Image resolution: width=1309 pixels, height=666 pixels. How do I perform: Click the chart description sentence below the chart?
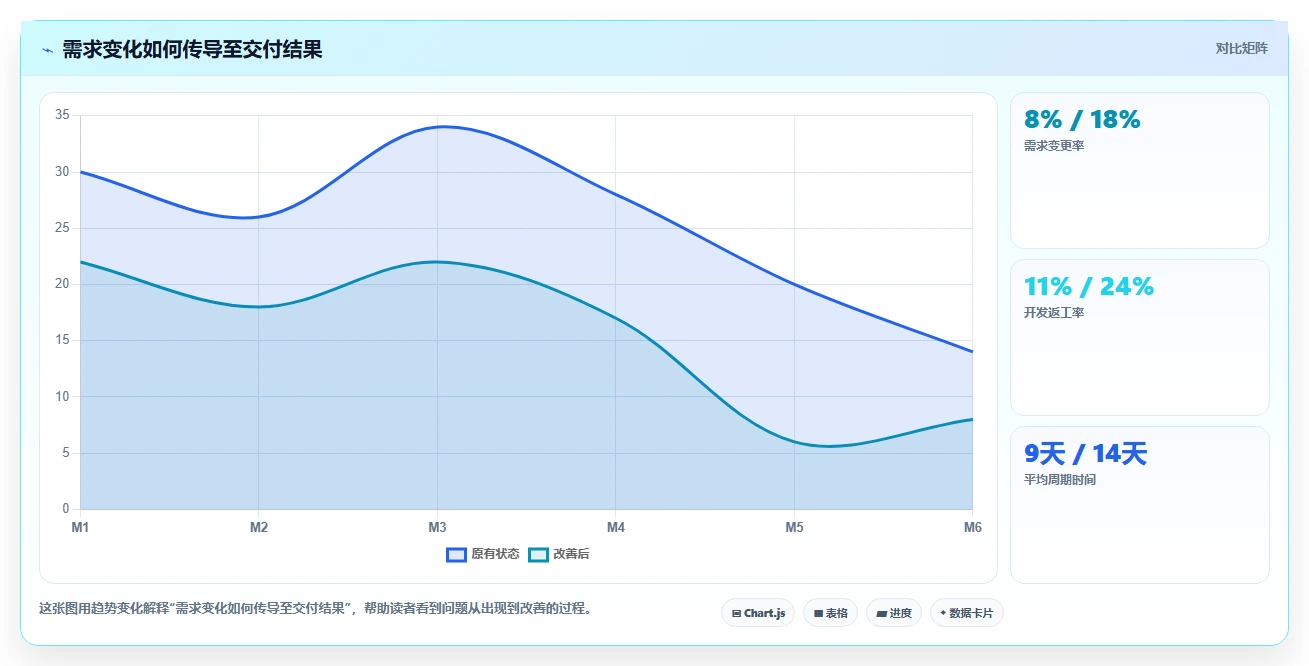click(315, 608)
